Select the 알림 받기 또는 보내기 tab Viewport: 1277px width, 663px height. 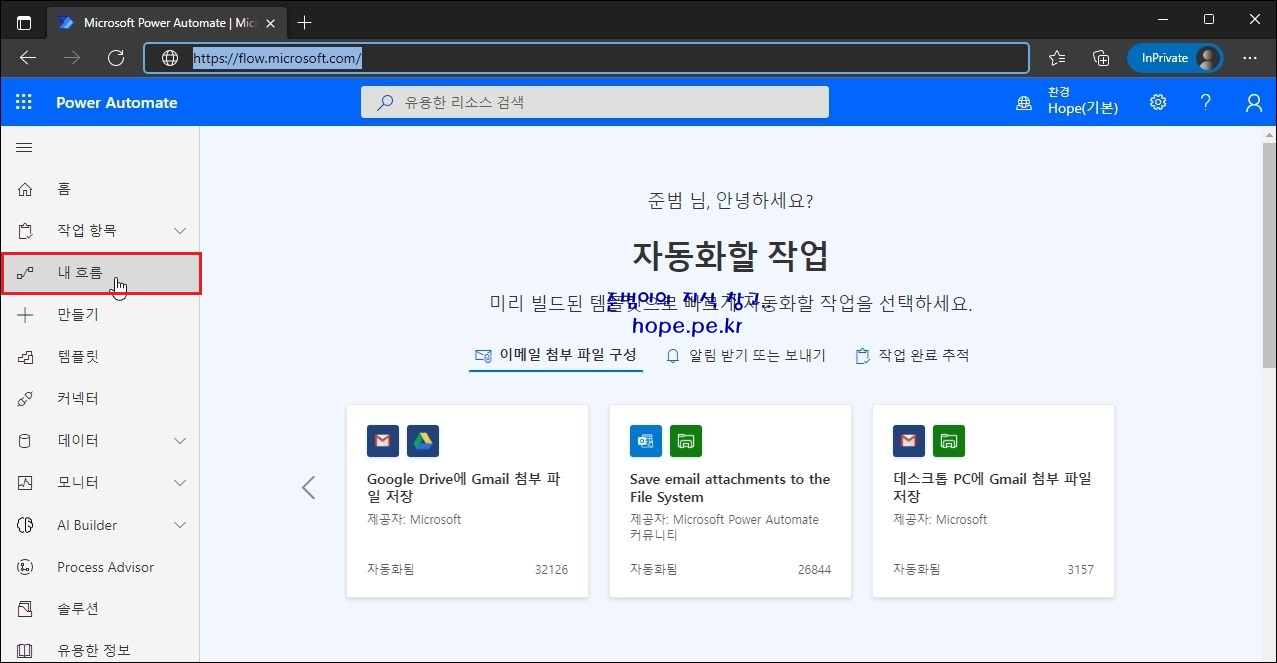[x=746, y=355]
